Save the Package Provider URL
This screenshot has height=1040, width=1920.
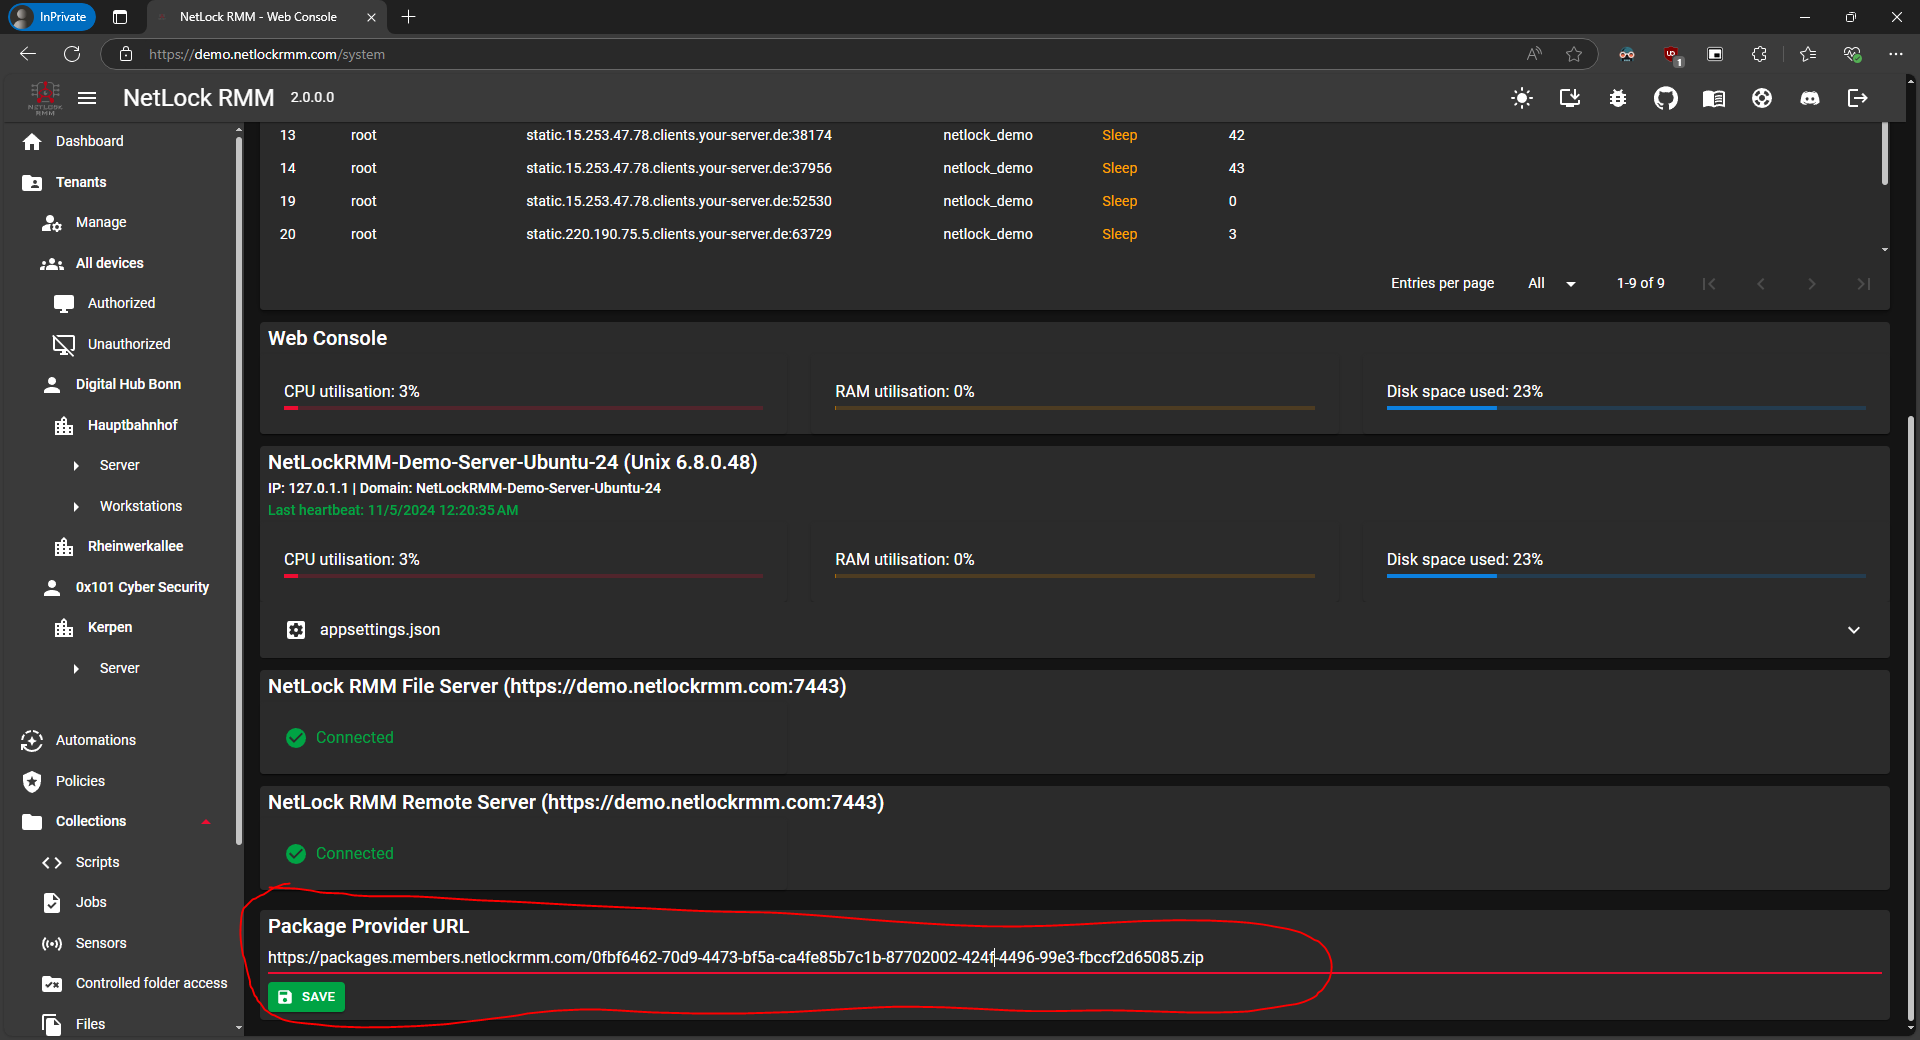click(306, 996)
